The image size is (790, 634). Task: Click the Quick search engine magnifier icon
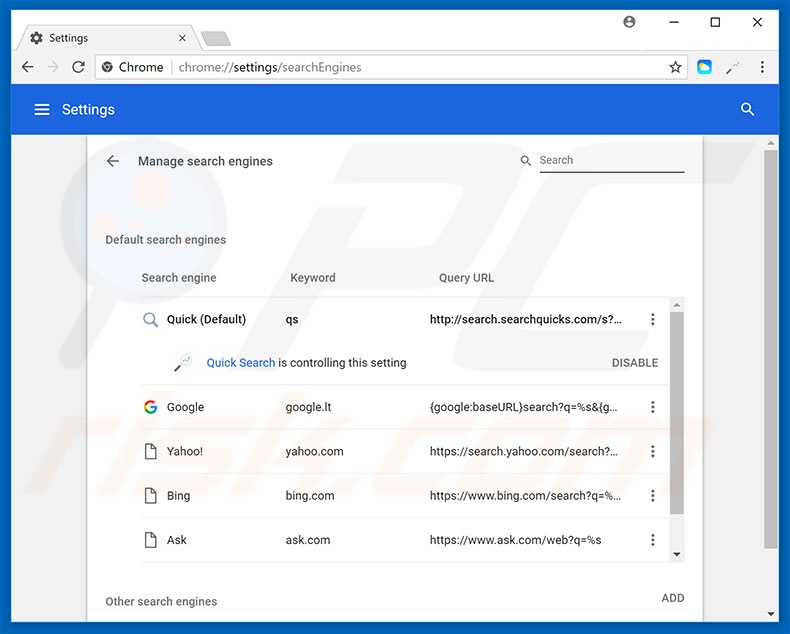(x=150, y=320)
